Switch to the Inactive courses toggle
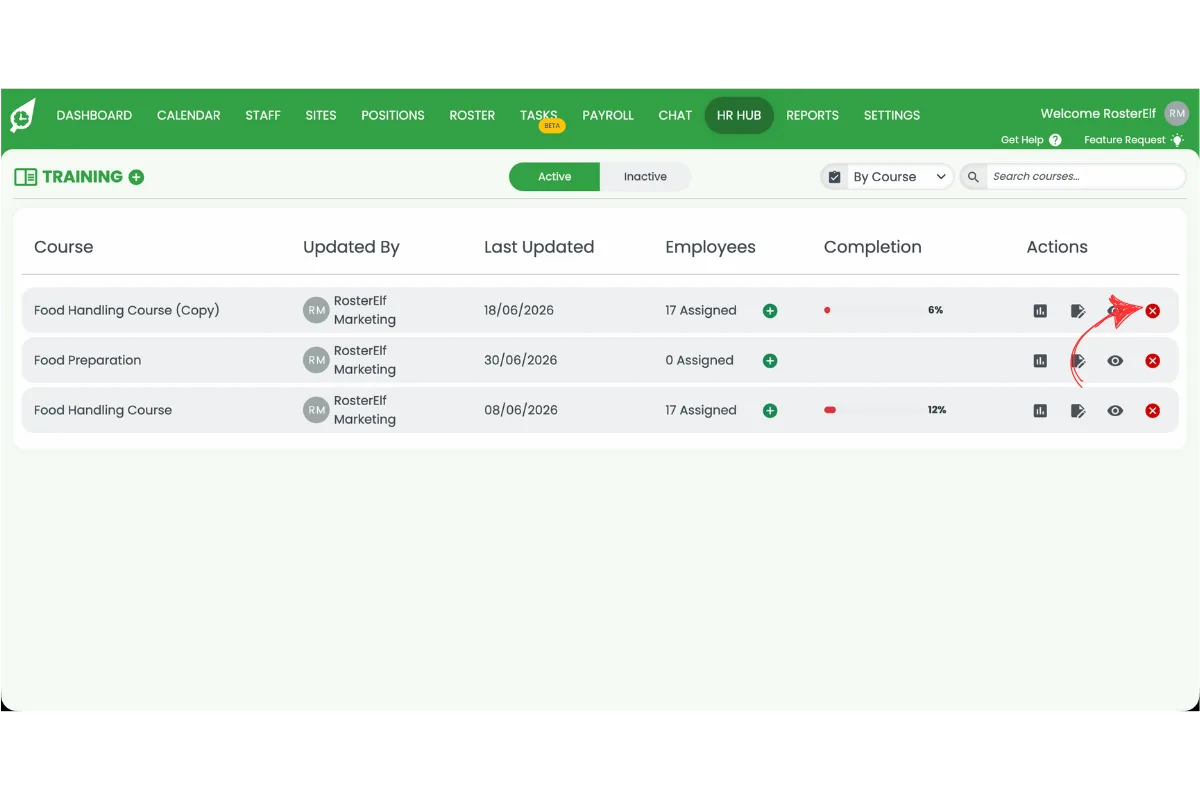The height and width of the screenshot is (800, 1200). [645, 177]
